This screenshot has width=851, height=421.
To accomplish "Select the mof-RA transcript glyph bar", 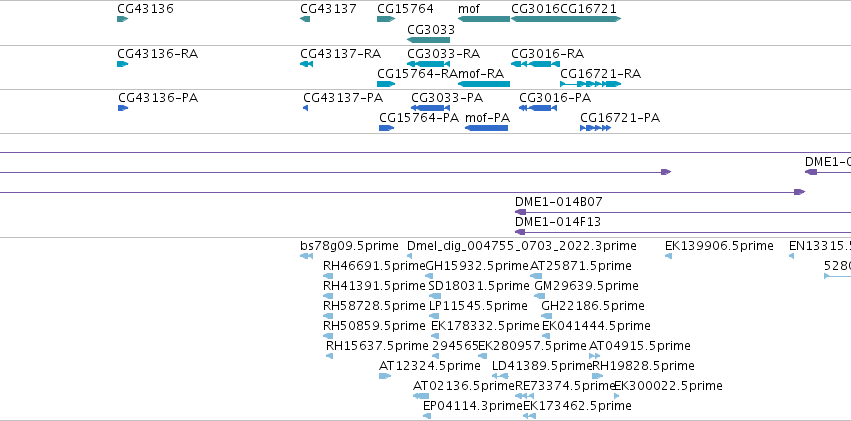I will tap(484, 84).
